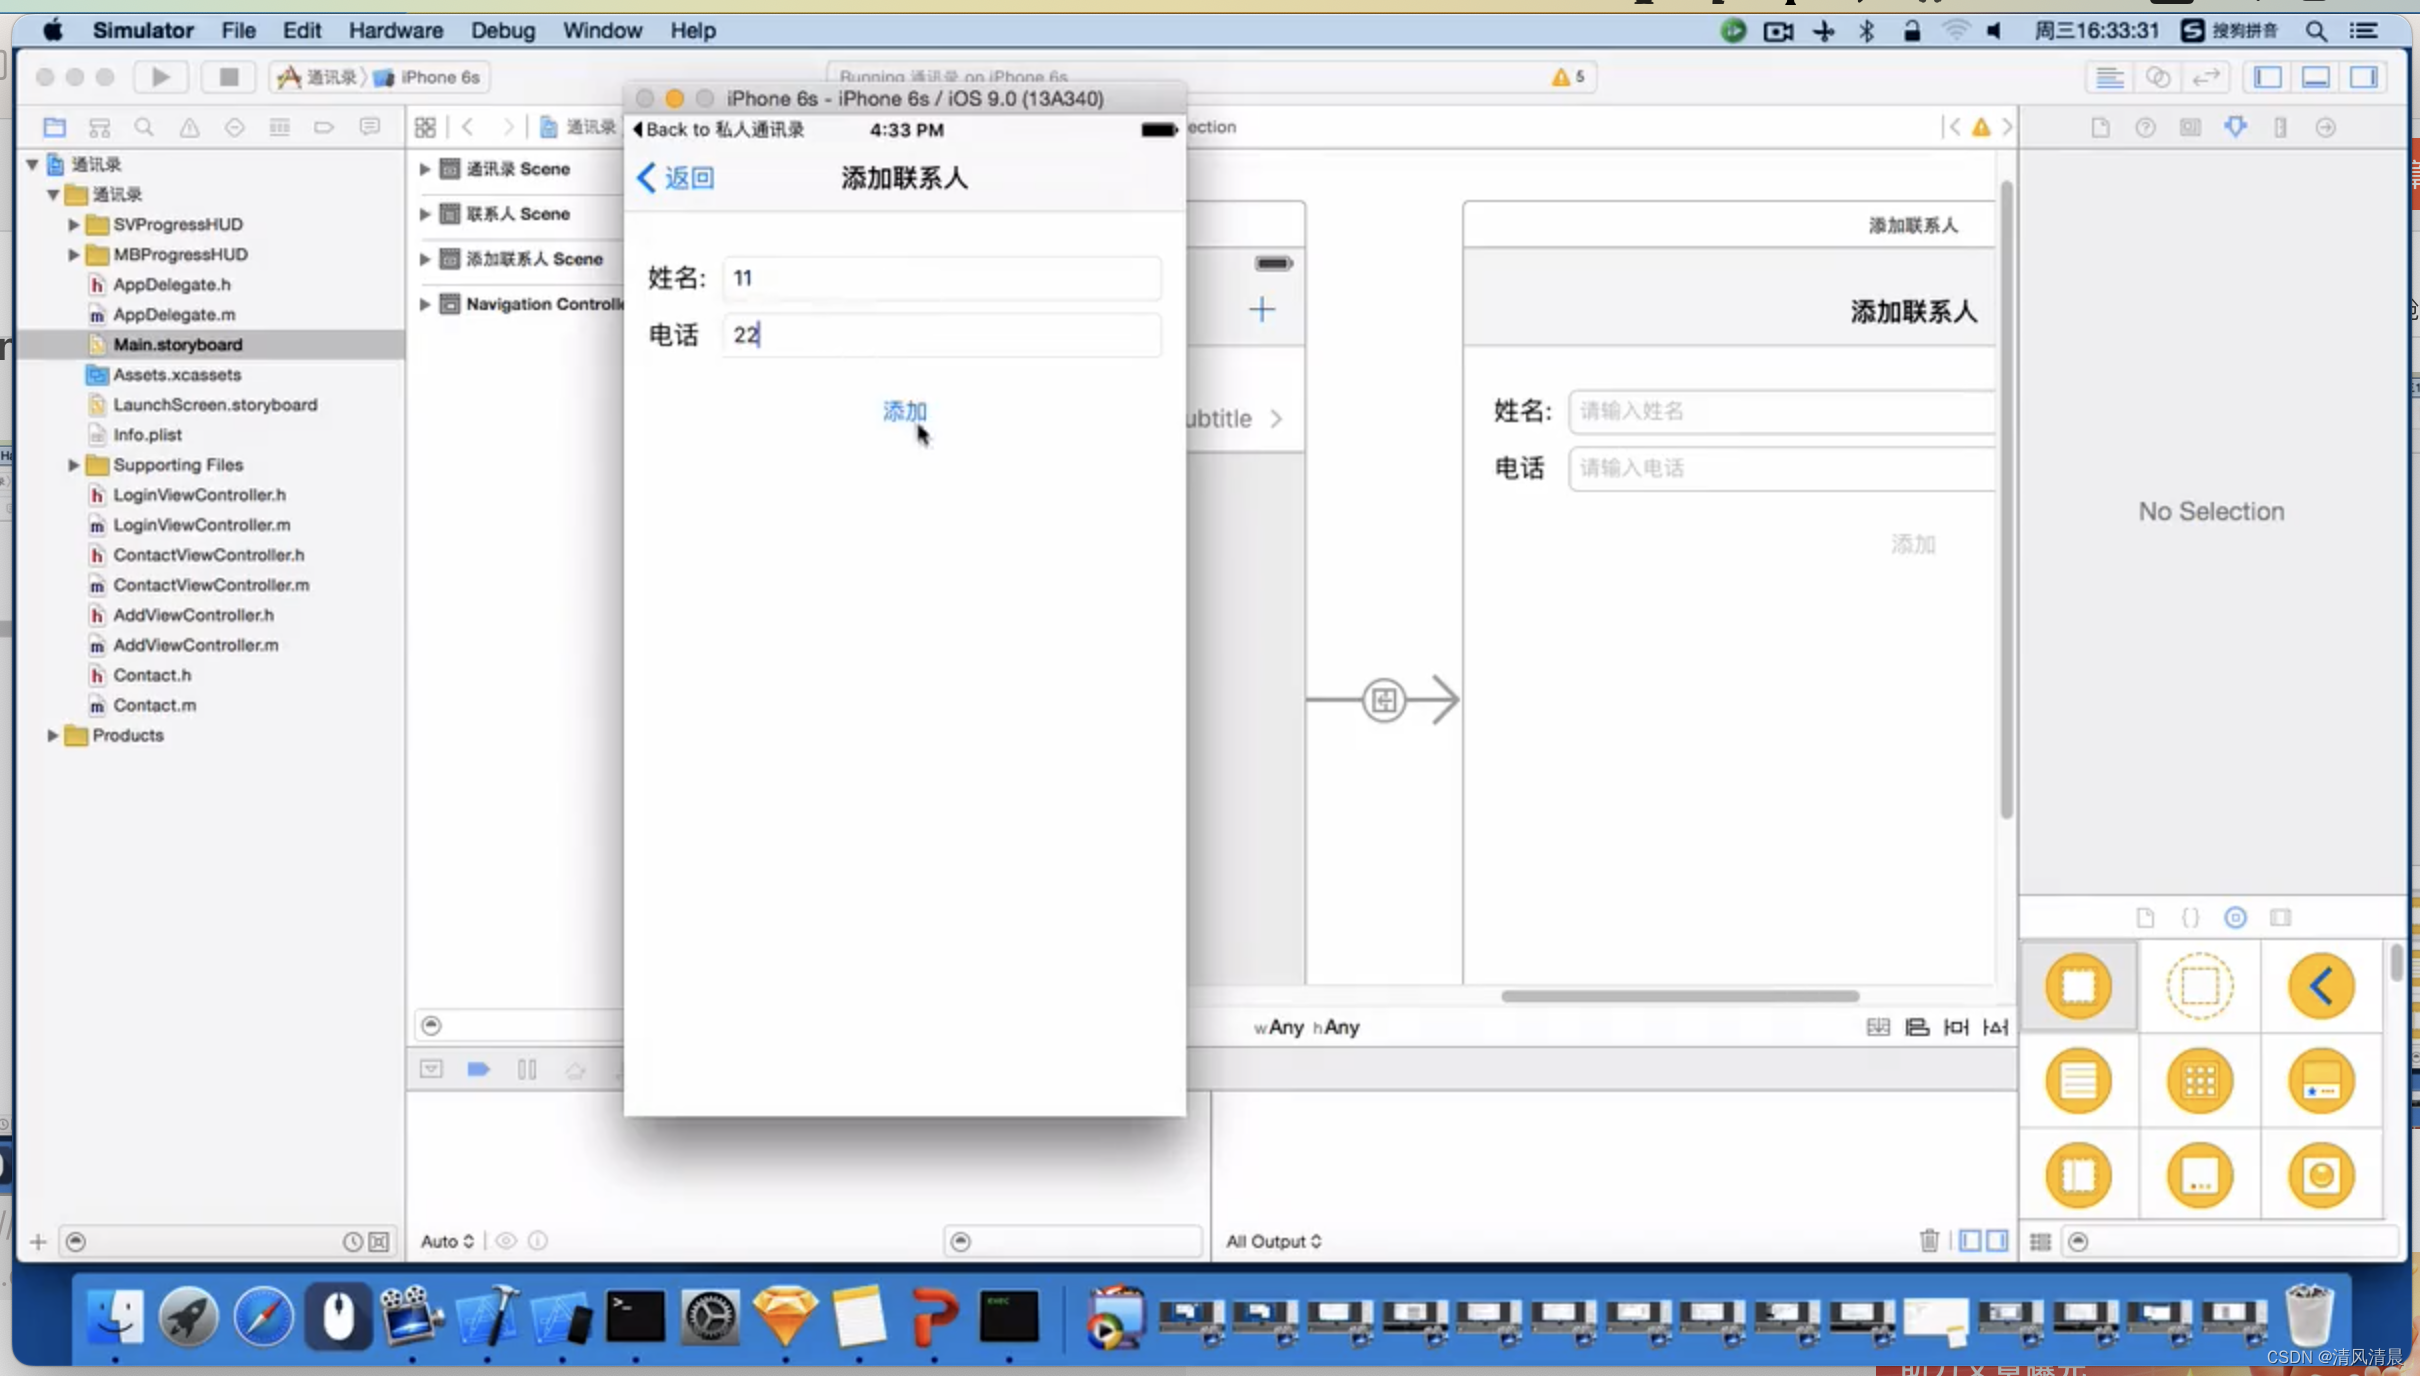Image resolution: width=2420 pixels, height=1376 pixels.
Task: Select Navigation Controller object in library
Action: [x=2320, y=986]
